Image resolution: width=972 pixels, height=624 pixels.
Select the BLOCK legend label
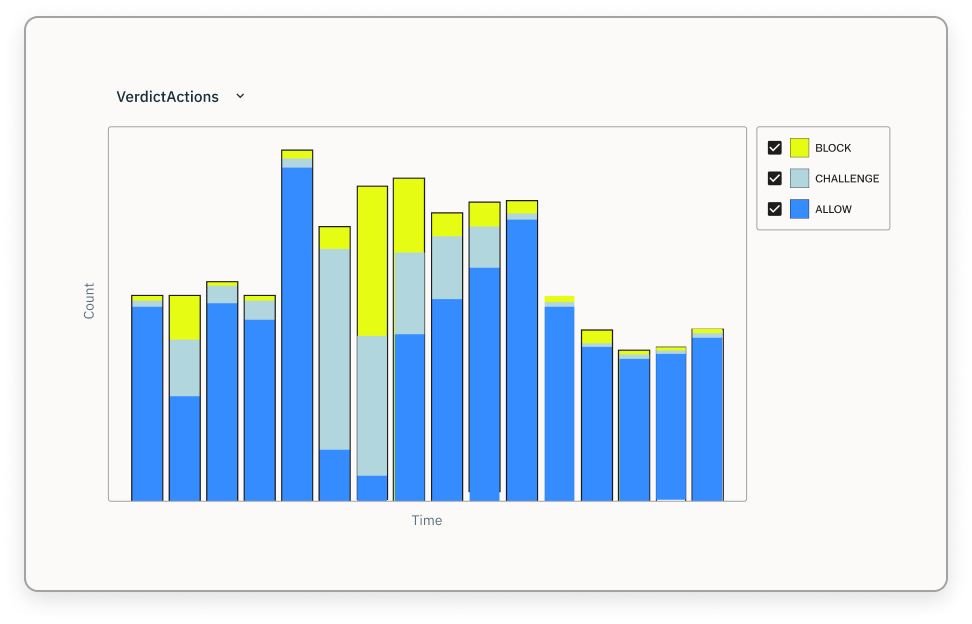coord(834,147)
